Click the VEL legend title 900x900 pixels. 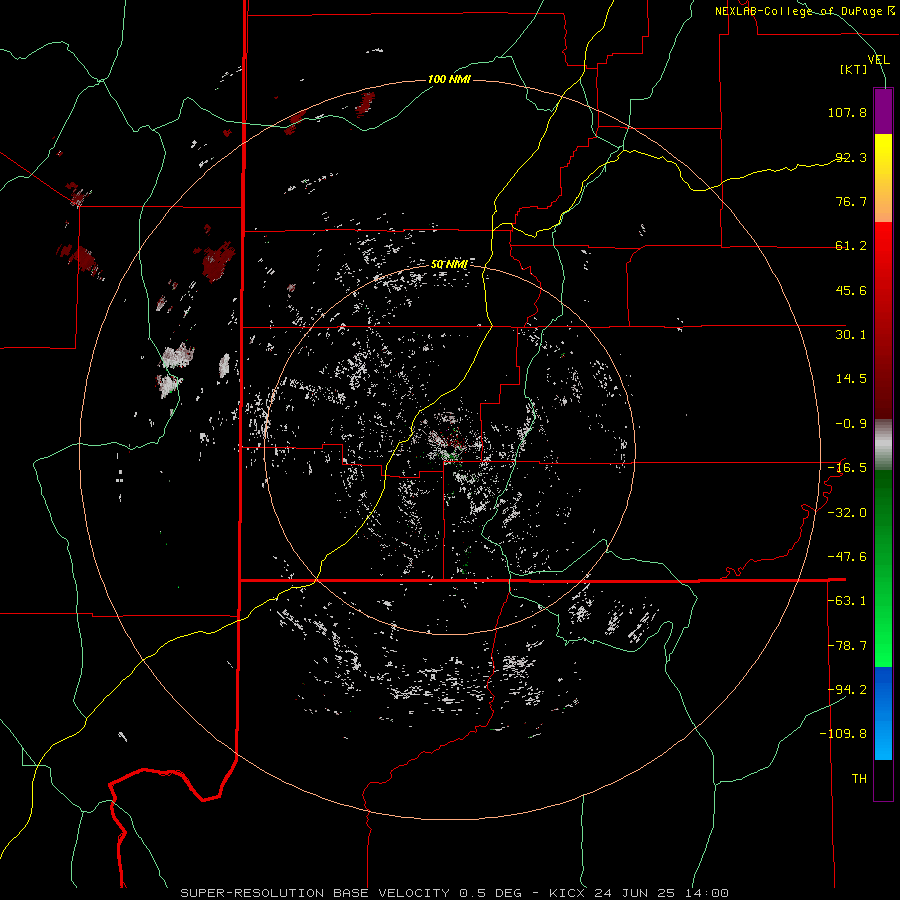[x=878, y=60]
